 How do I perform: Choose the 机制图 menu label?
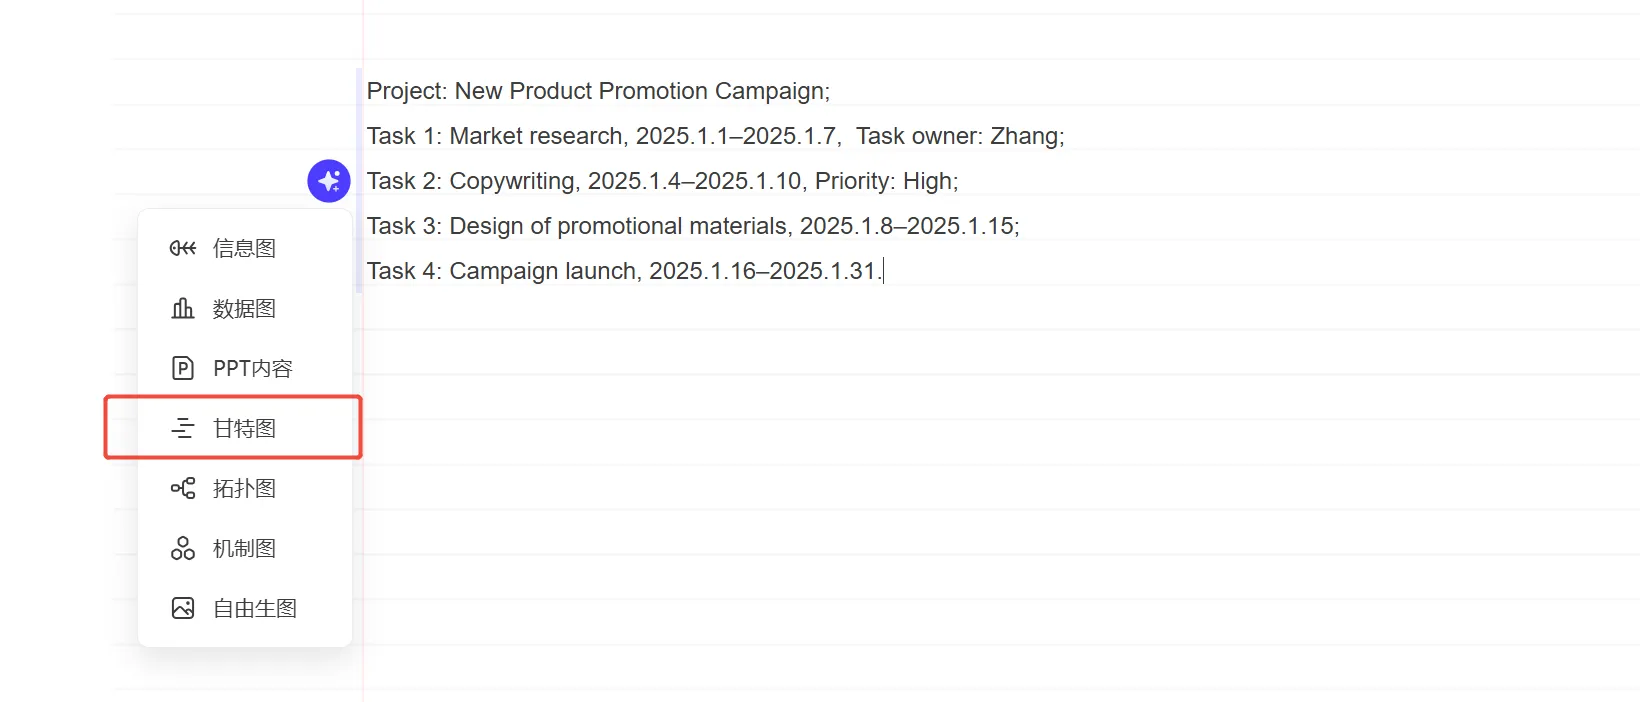pos(244,548)
